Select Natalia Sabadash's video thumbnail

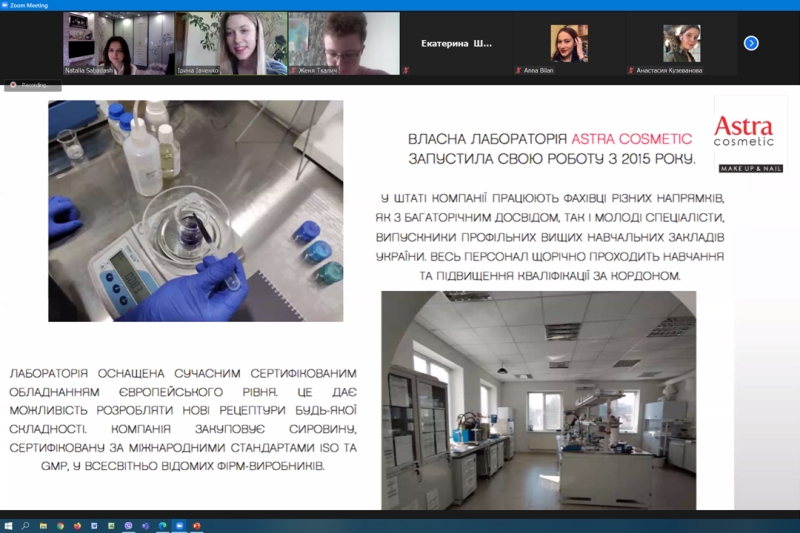(118, 43)
